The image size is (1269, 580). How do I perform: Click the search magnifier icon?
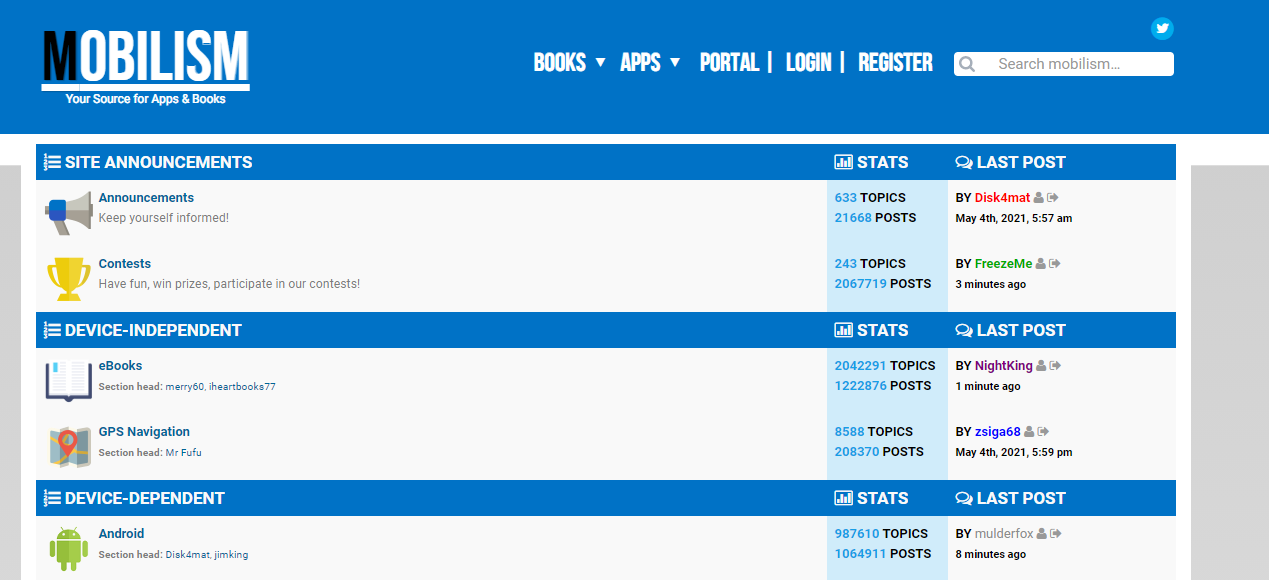966,64
